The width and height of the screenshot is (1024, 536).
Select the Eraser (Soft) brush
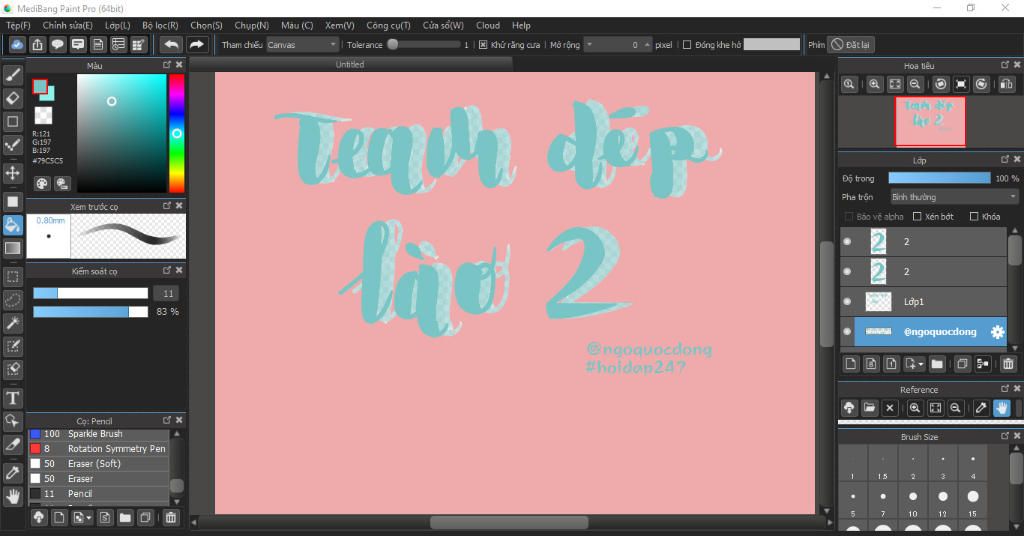coord(99,464)
